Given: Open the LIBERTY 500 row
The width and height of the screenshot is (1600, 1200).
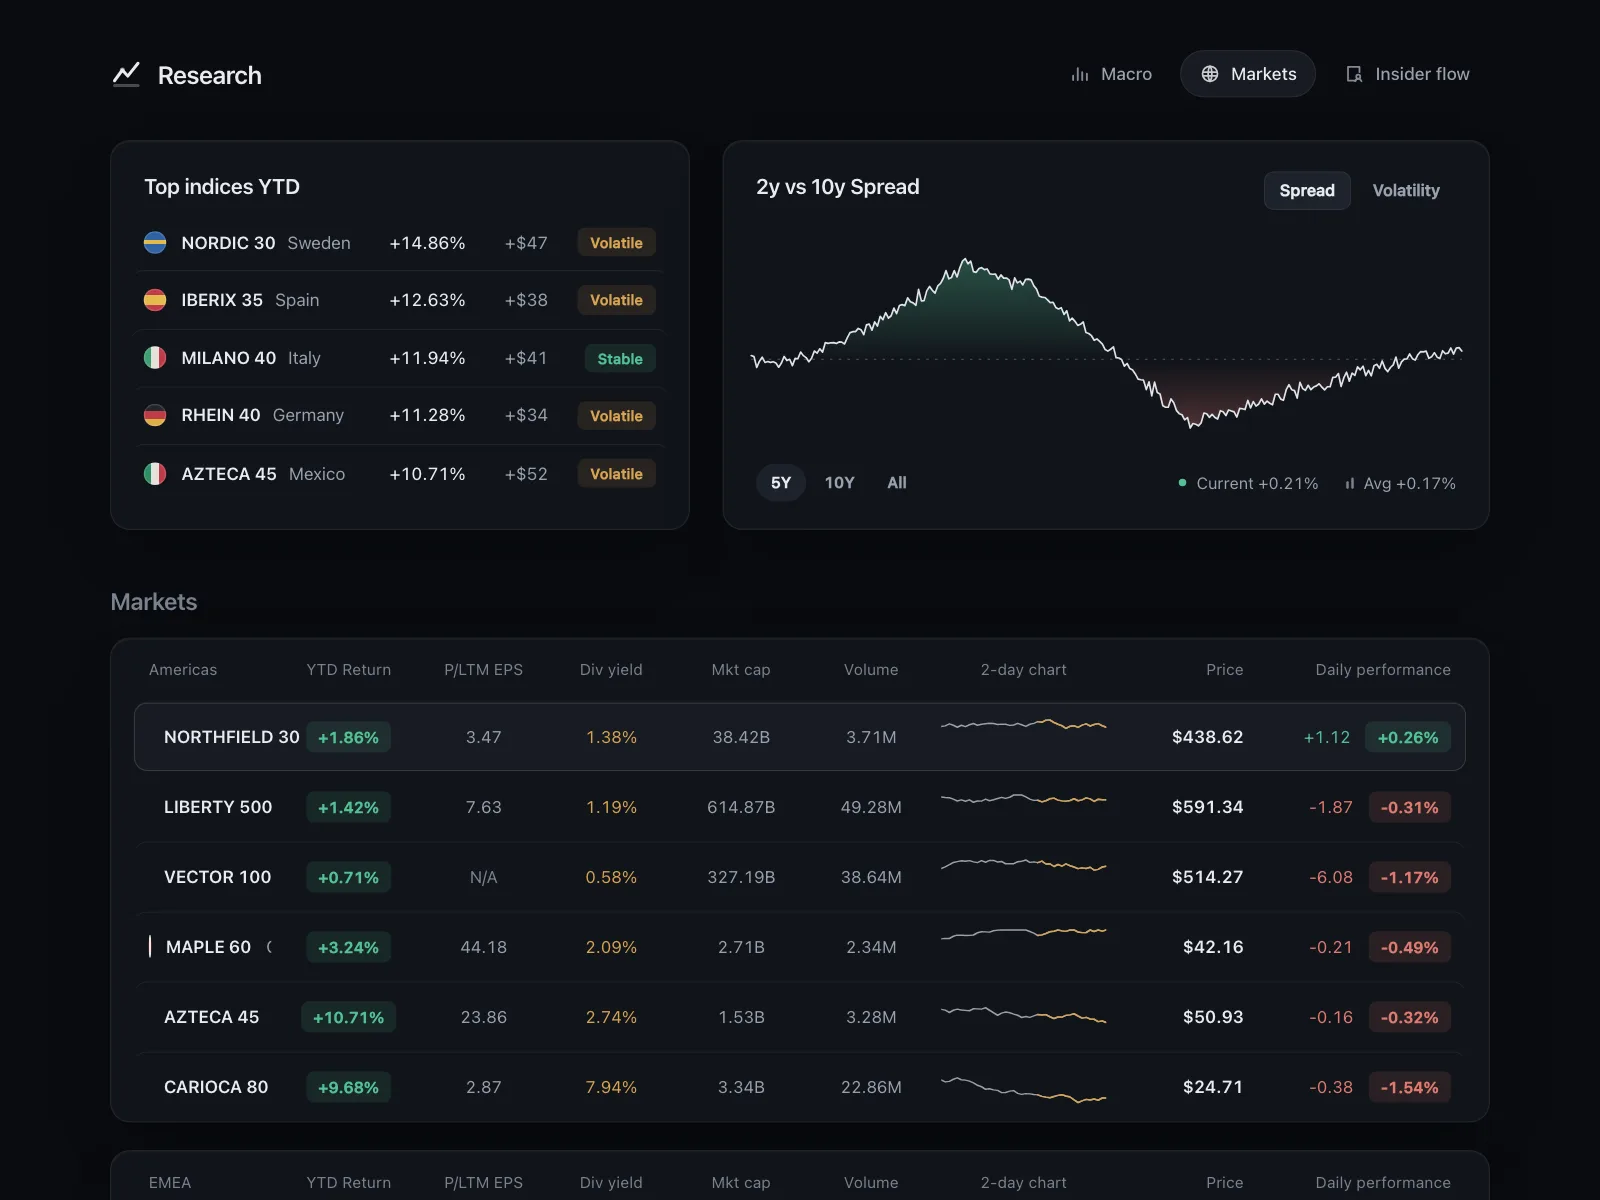Looking at the screenshot, I should (800, 807).
